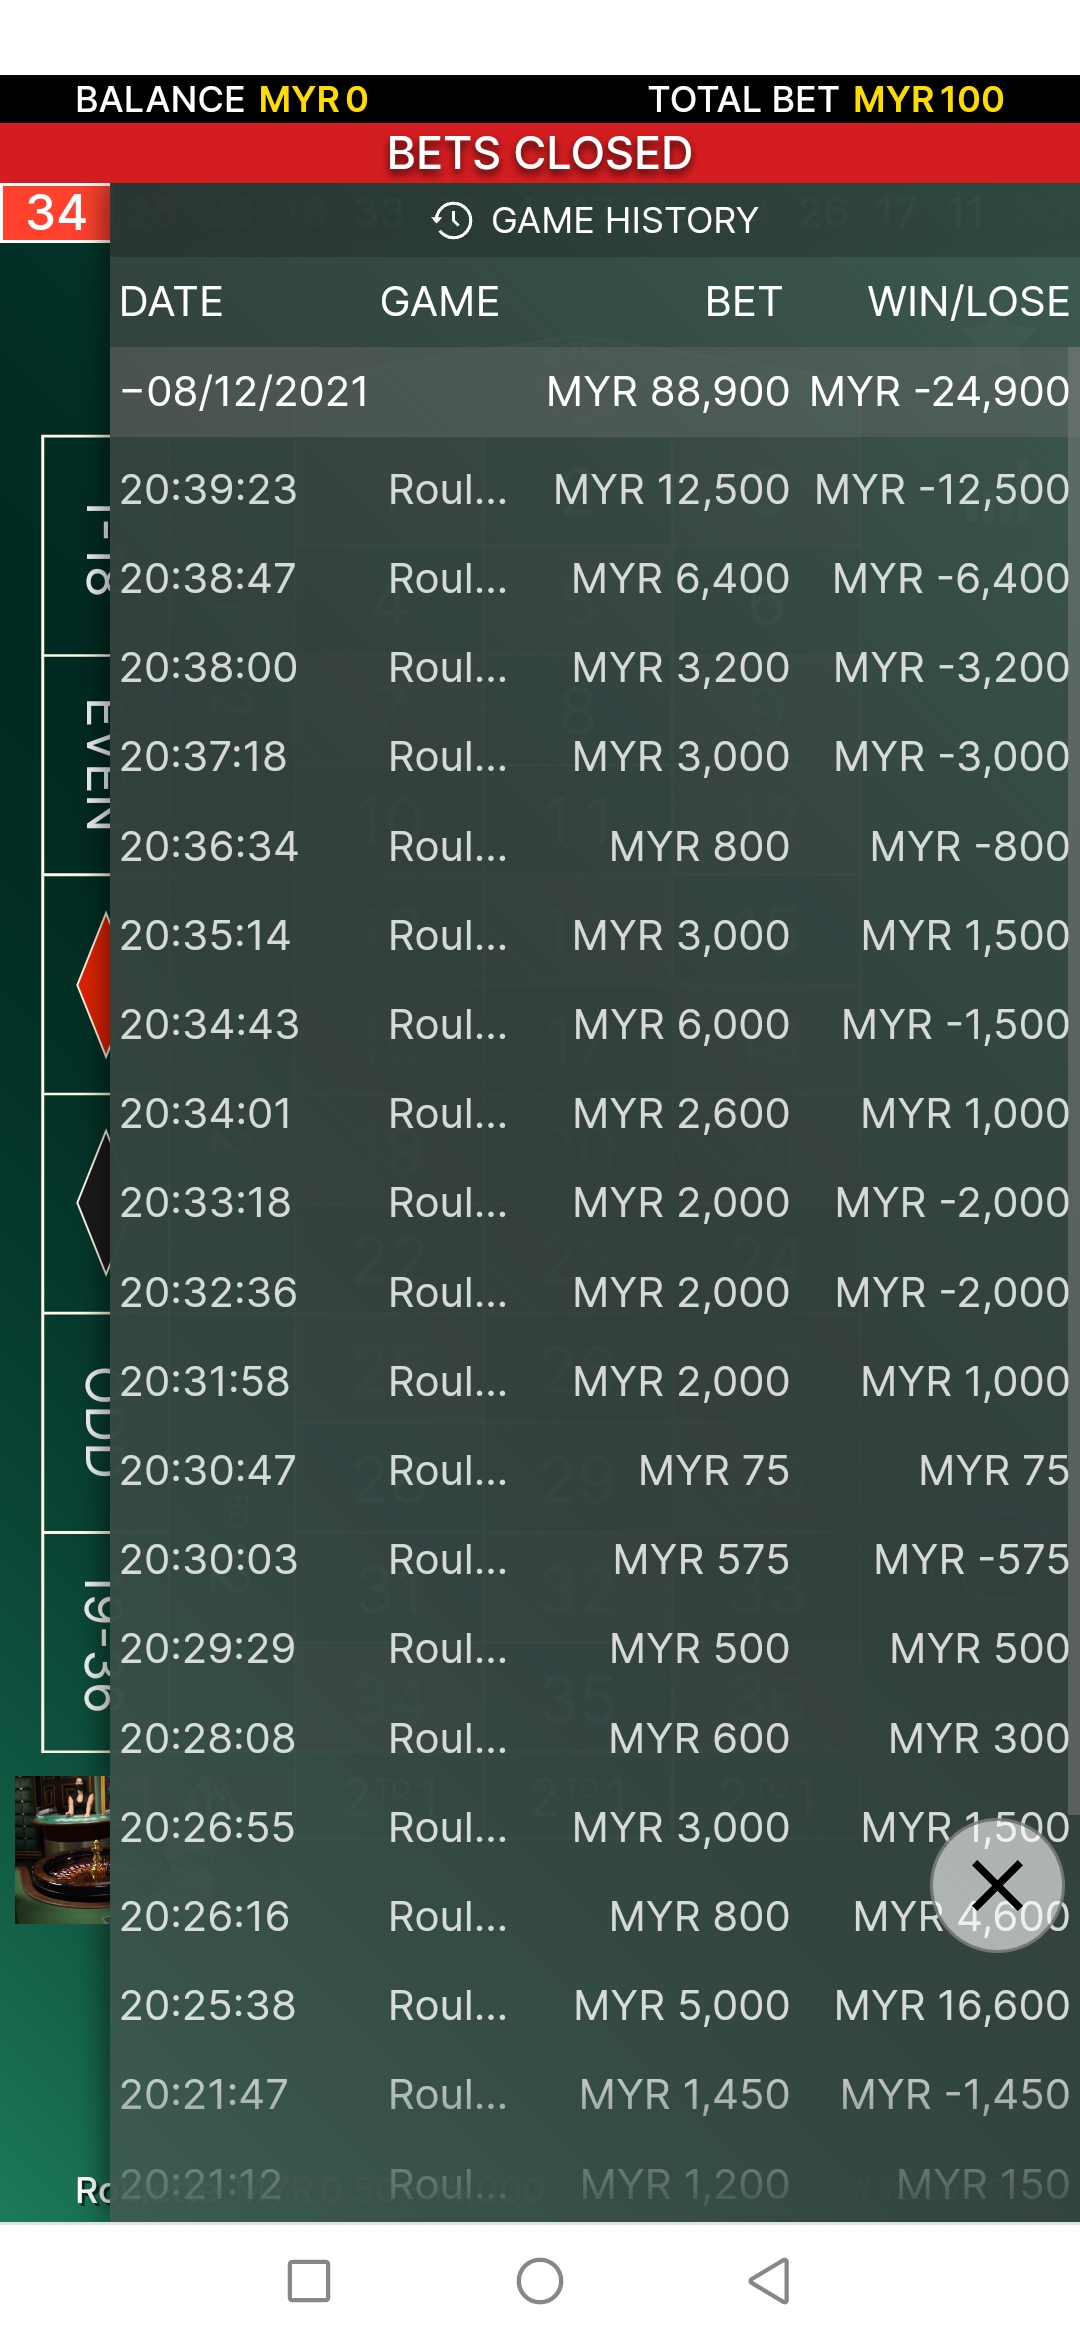Image resolution: width=1080 pixels, height=2340 pixels.
Task: Open the 20:39:23 roulette round entry
Action: click(594, 490)
